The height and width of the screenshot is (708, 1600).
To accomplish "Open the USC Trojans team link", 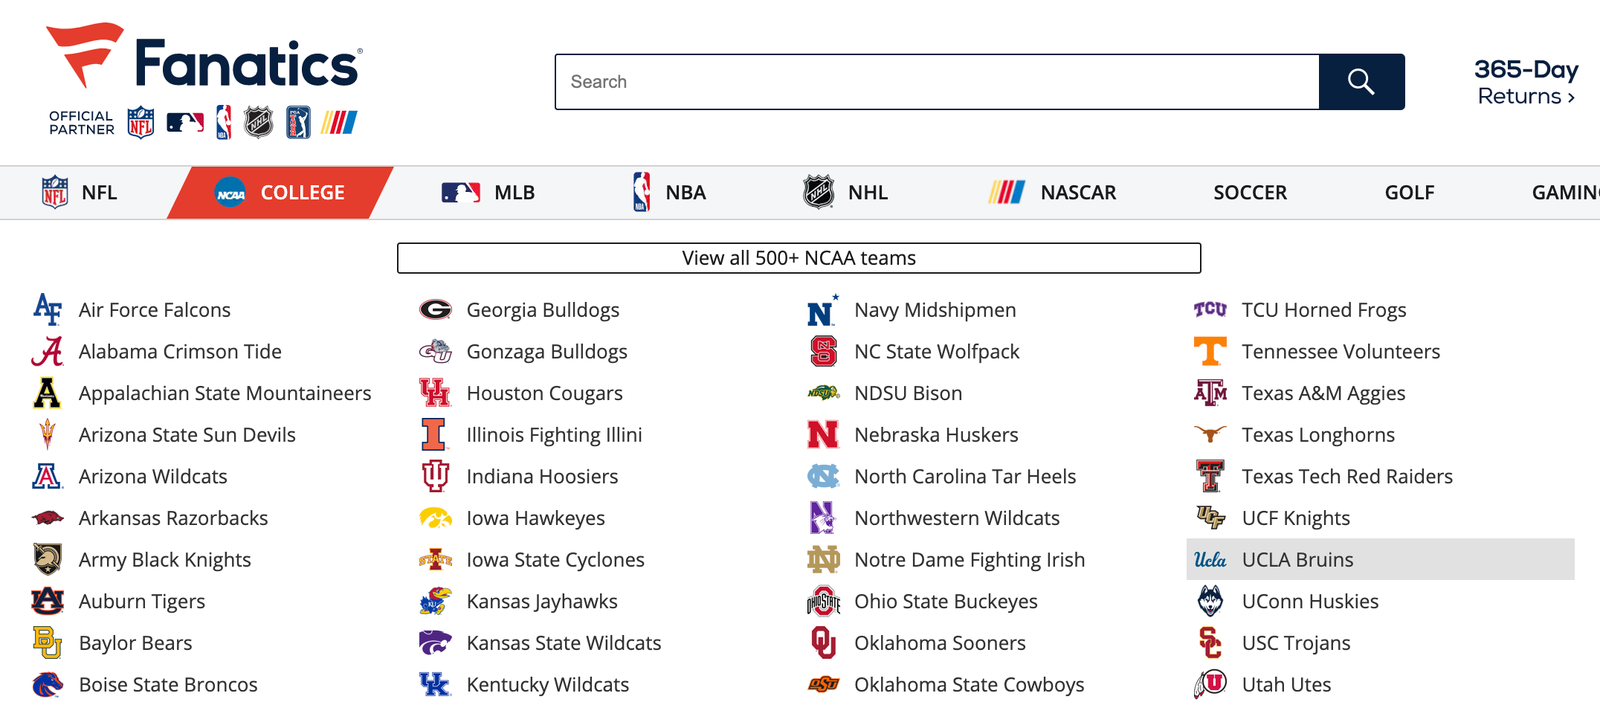I will click(x=1296, y=643).
